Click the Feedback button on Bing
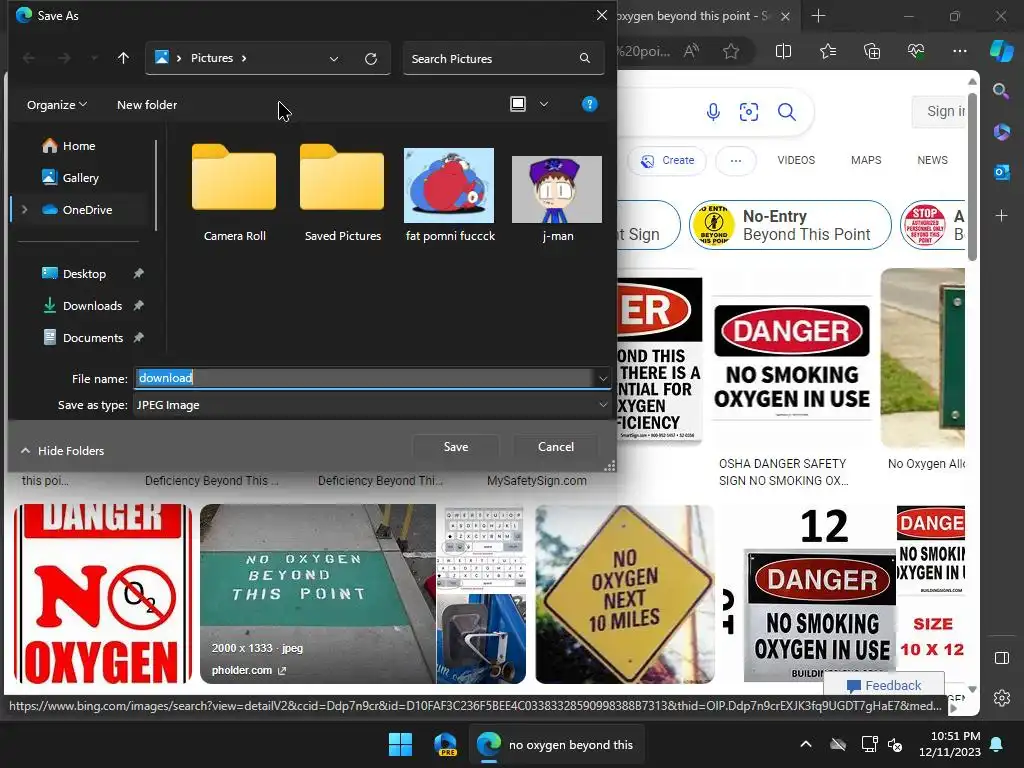1024x768 pixels. click(884, 685)
